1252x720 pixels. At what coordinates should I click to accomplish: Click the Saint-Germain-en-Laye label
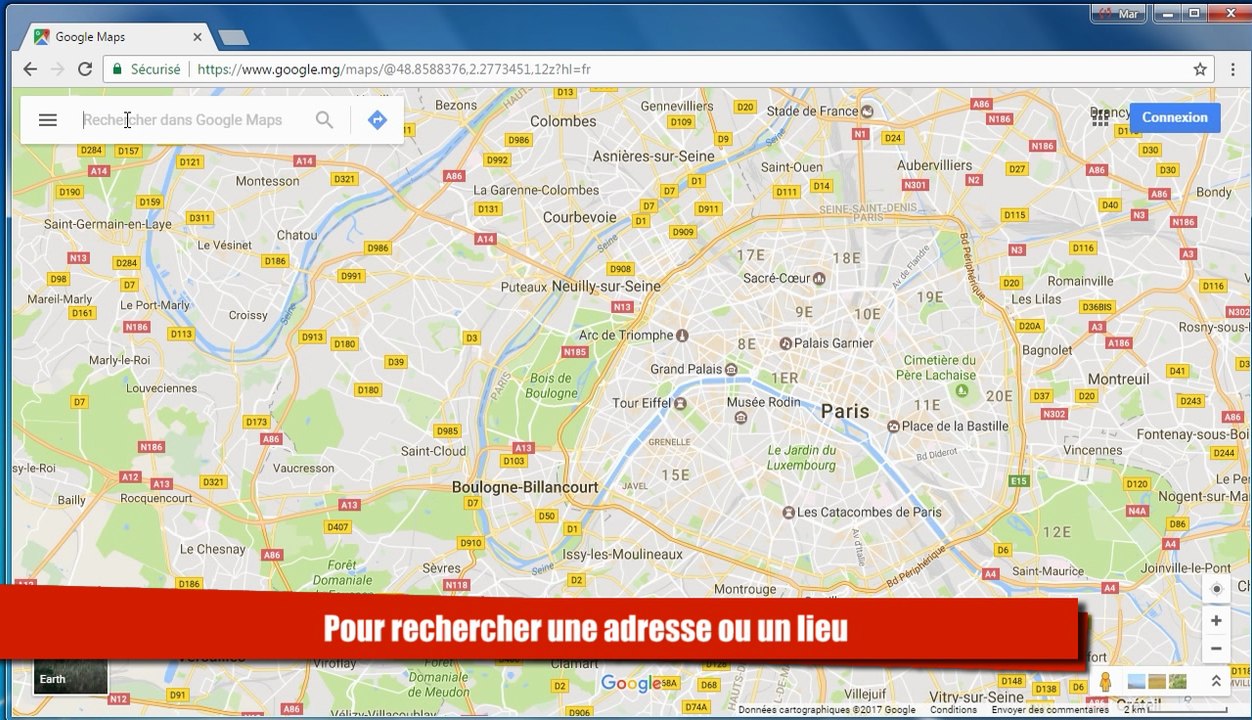tap(107, 224)
